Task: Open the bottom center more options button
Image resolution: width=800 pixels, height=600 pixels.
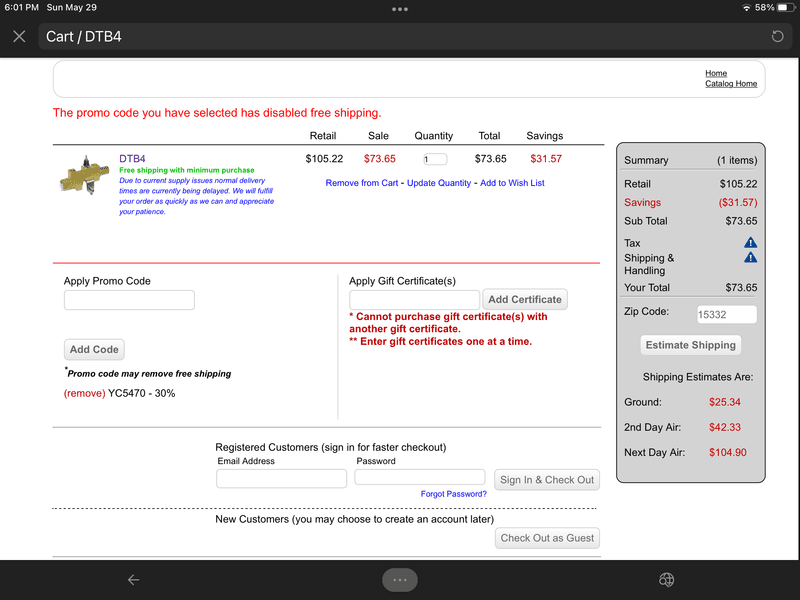Action: click(x=399, y=580)
